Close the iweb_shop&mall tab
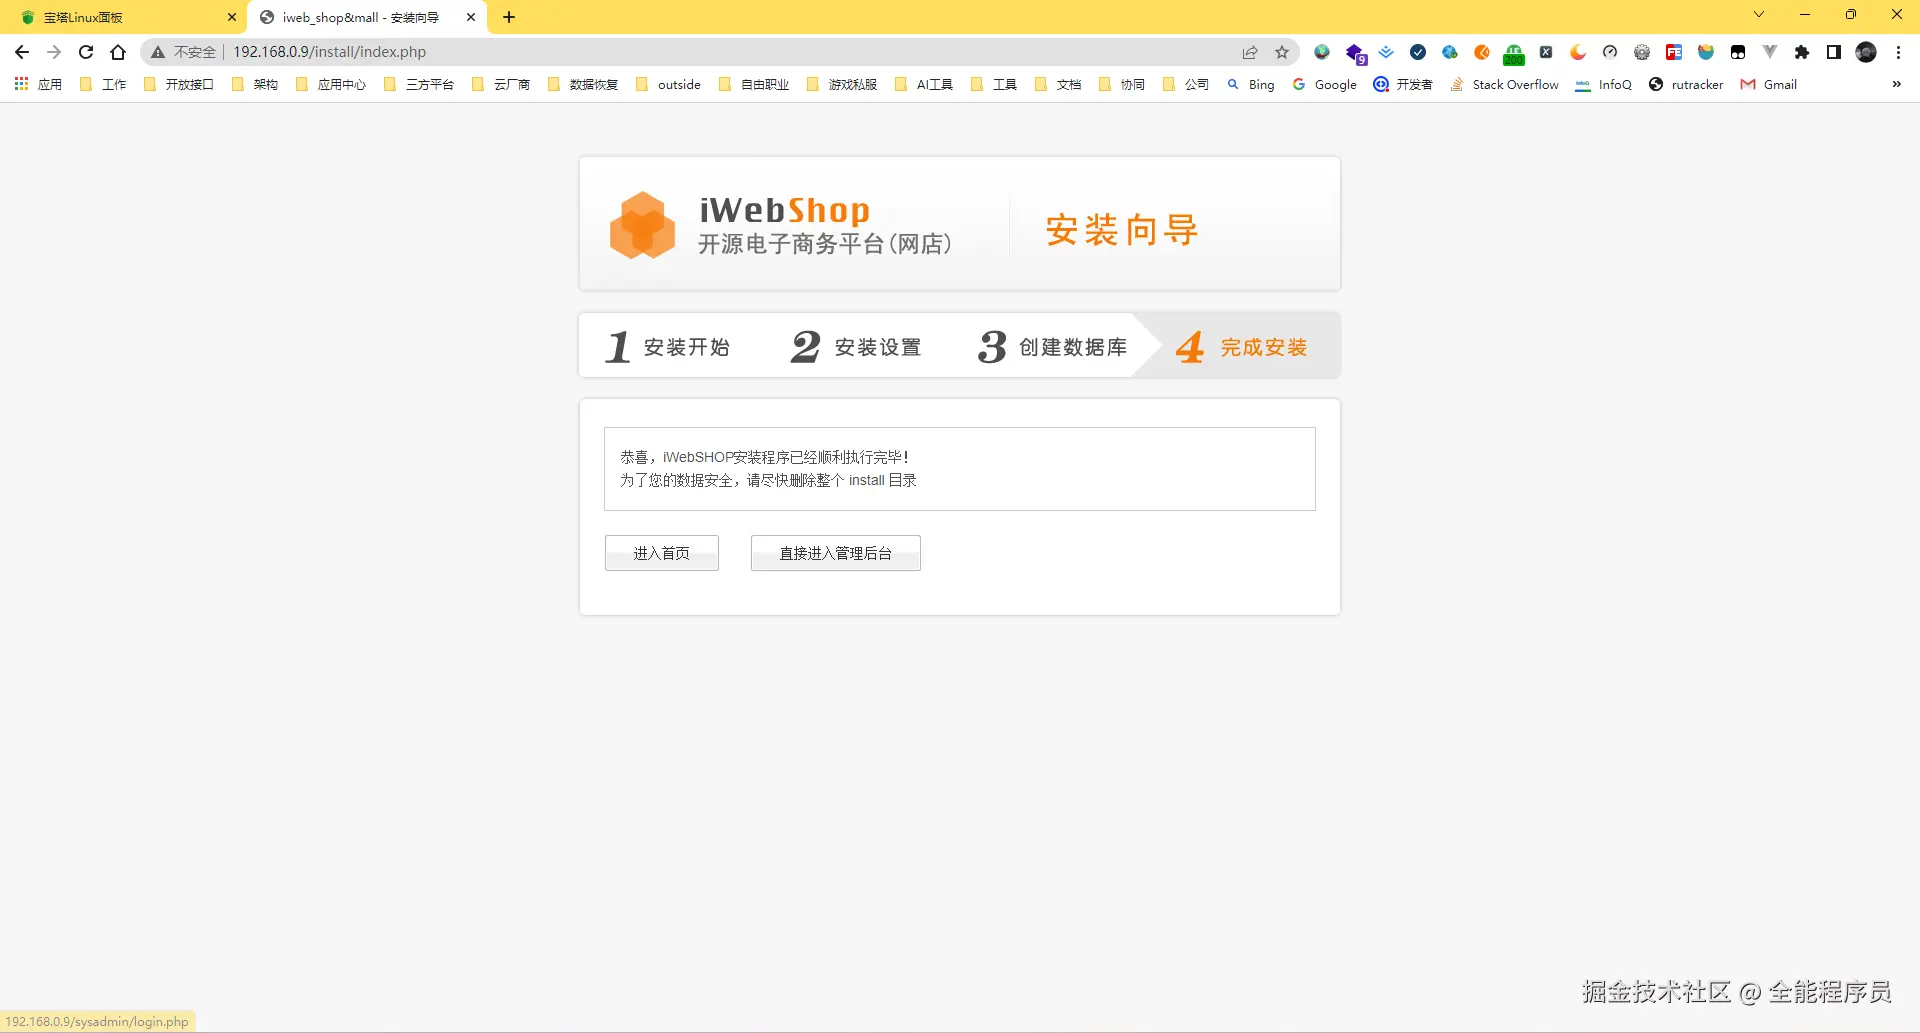This screenshot has height=1033, width=1920. point(471,17)
